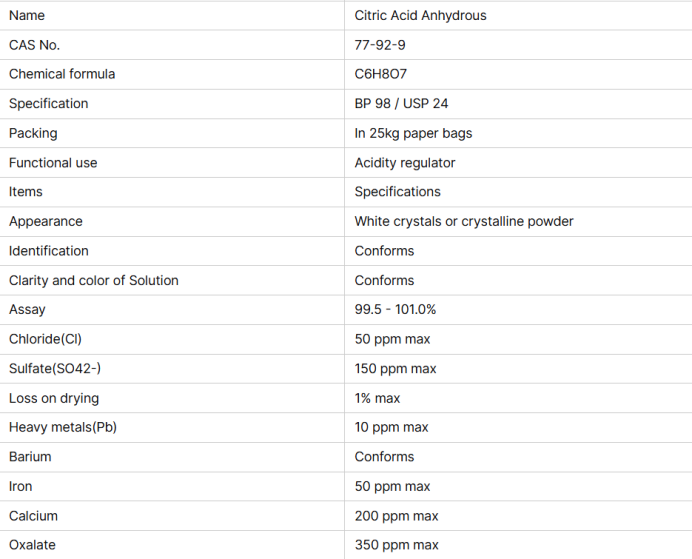Screen dimensions: 692x559
Task: Select the "Oxalate" row label
Action: (x=32, y=545)
